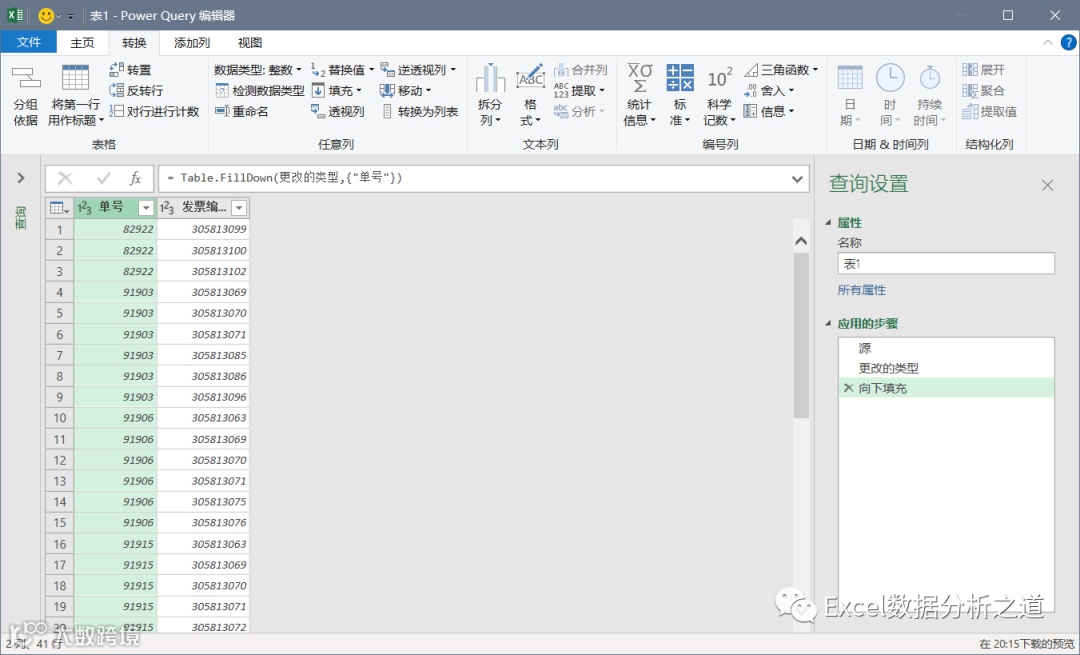Click Reverse Rows (反转行)

point(136,90)
